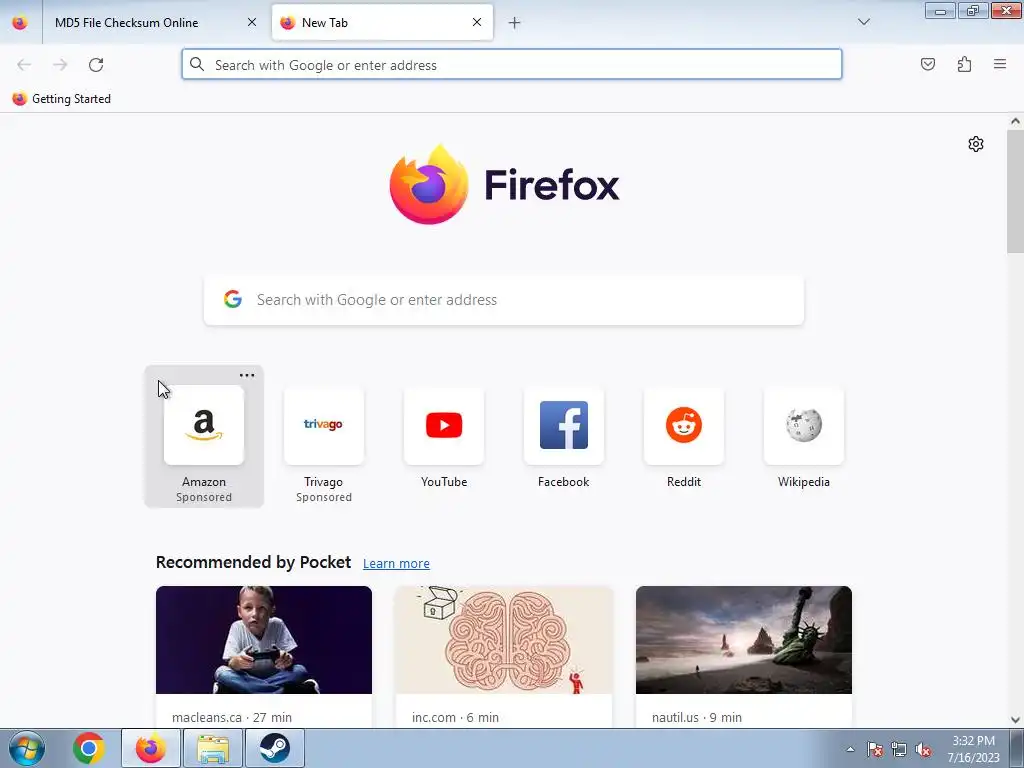This screenshot has width=1024, height=768.
Task: Open the Windows Start button
Action: (27, 748)
